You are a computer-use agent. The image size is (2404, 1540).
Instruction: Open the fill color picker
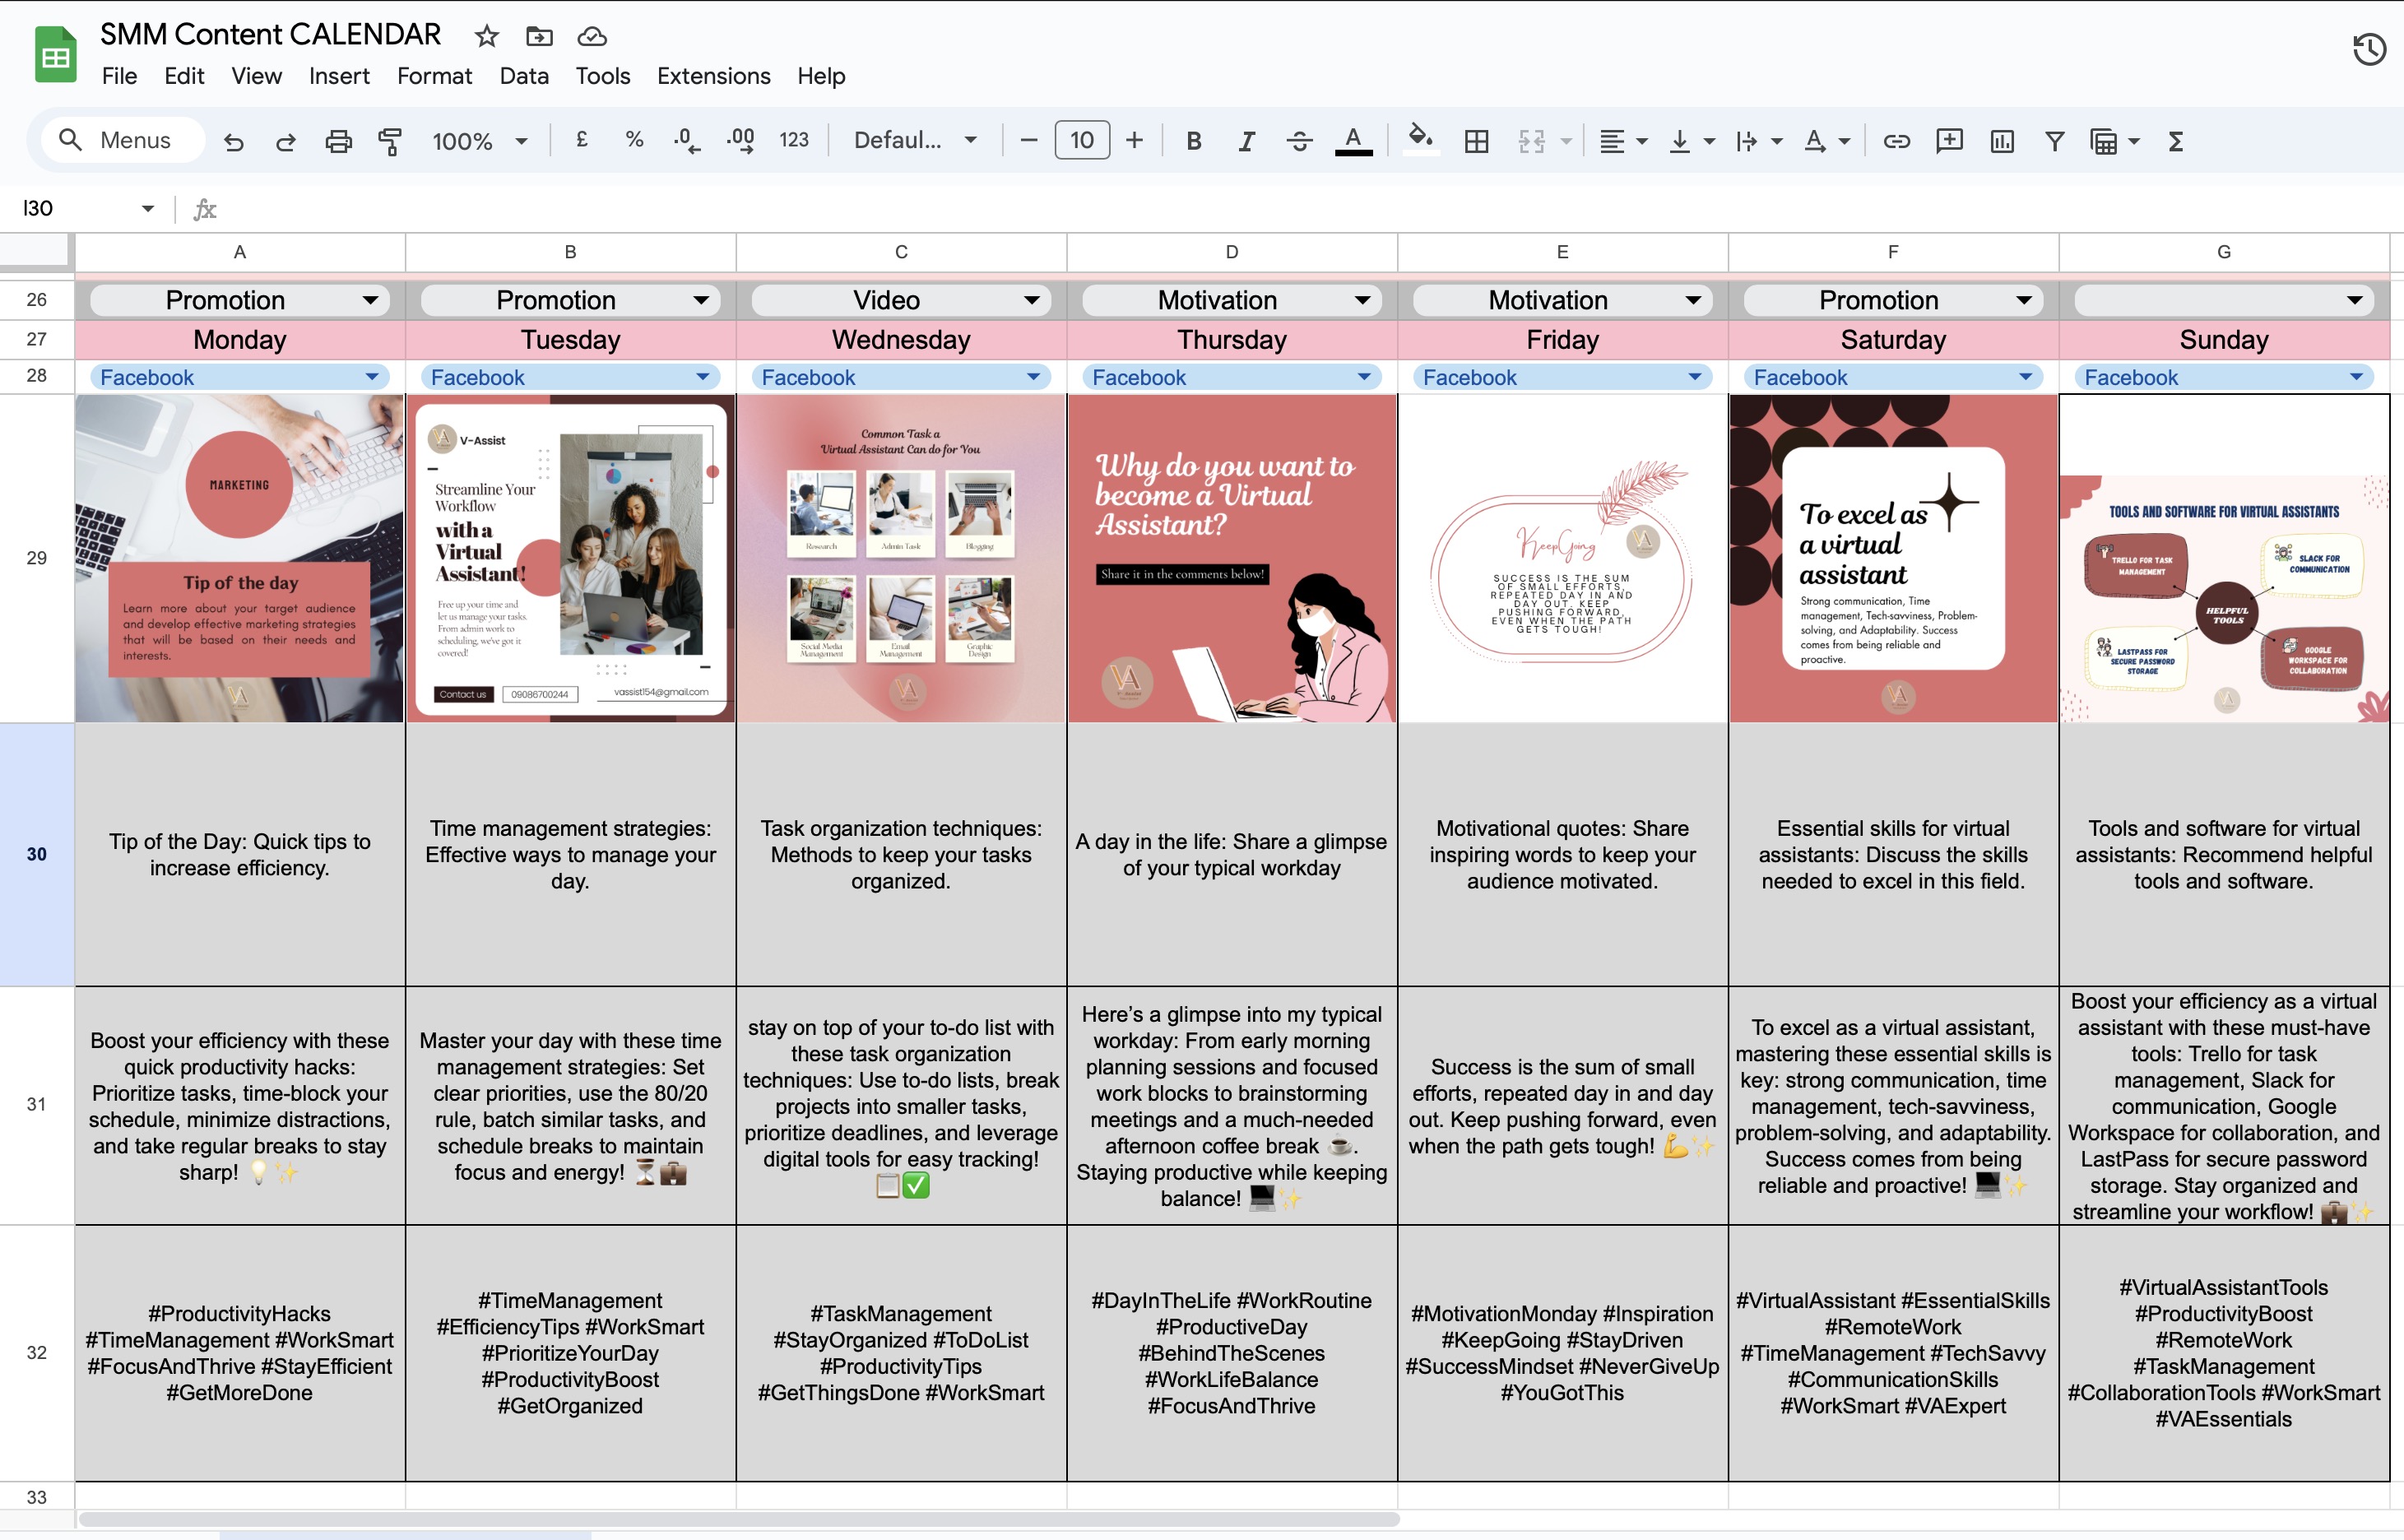(1419, 139)
